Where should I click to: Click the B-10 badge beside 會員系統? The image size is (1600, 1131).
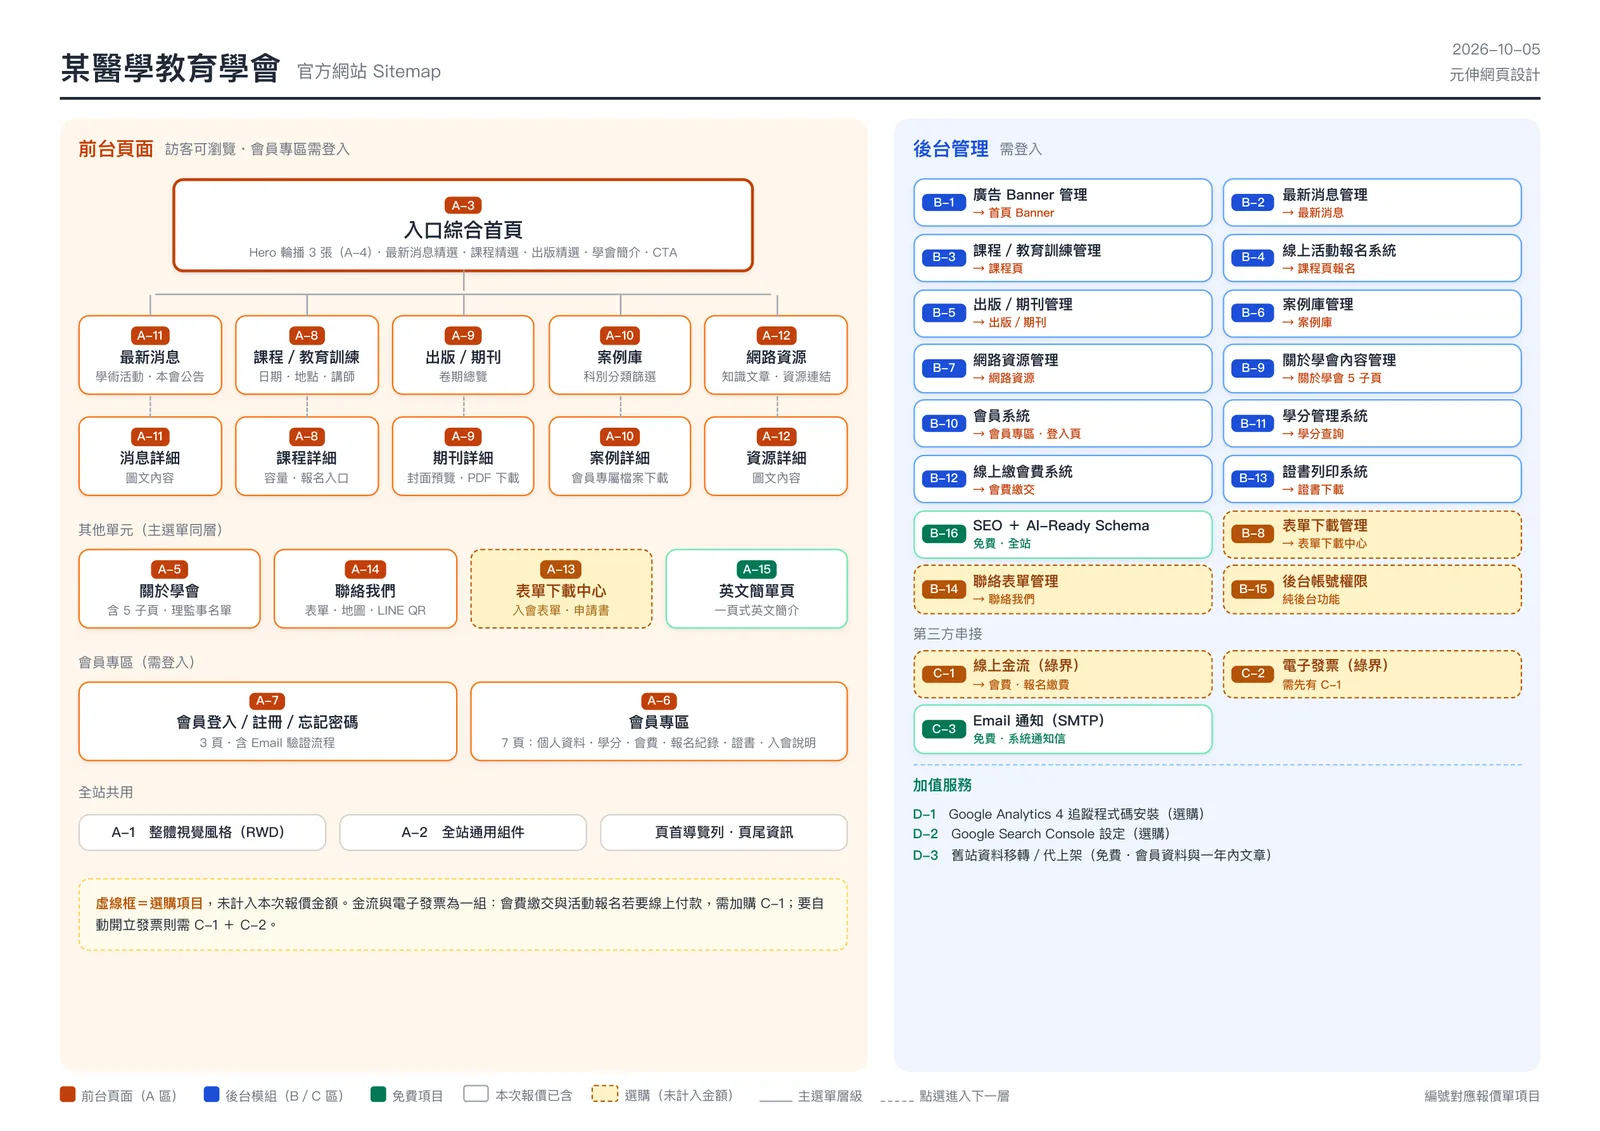(944, 423)
